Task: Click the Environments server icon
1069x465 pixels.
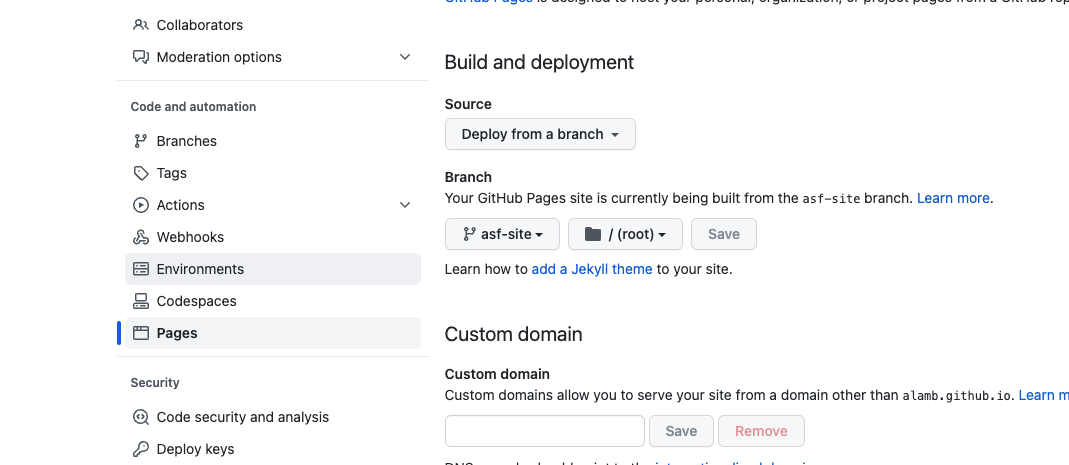Action: click(x=141, y=269)
